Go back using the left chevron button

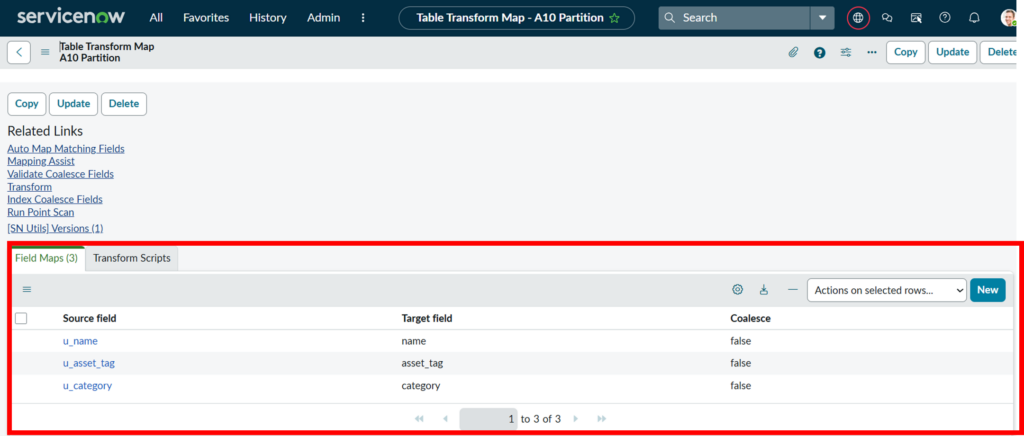pyautogui.click(x=19, y=53)
